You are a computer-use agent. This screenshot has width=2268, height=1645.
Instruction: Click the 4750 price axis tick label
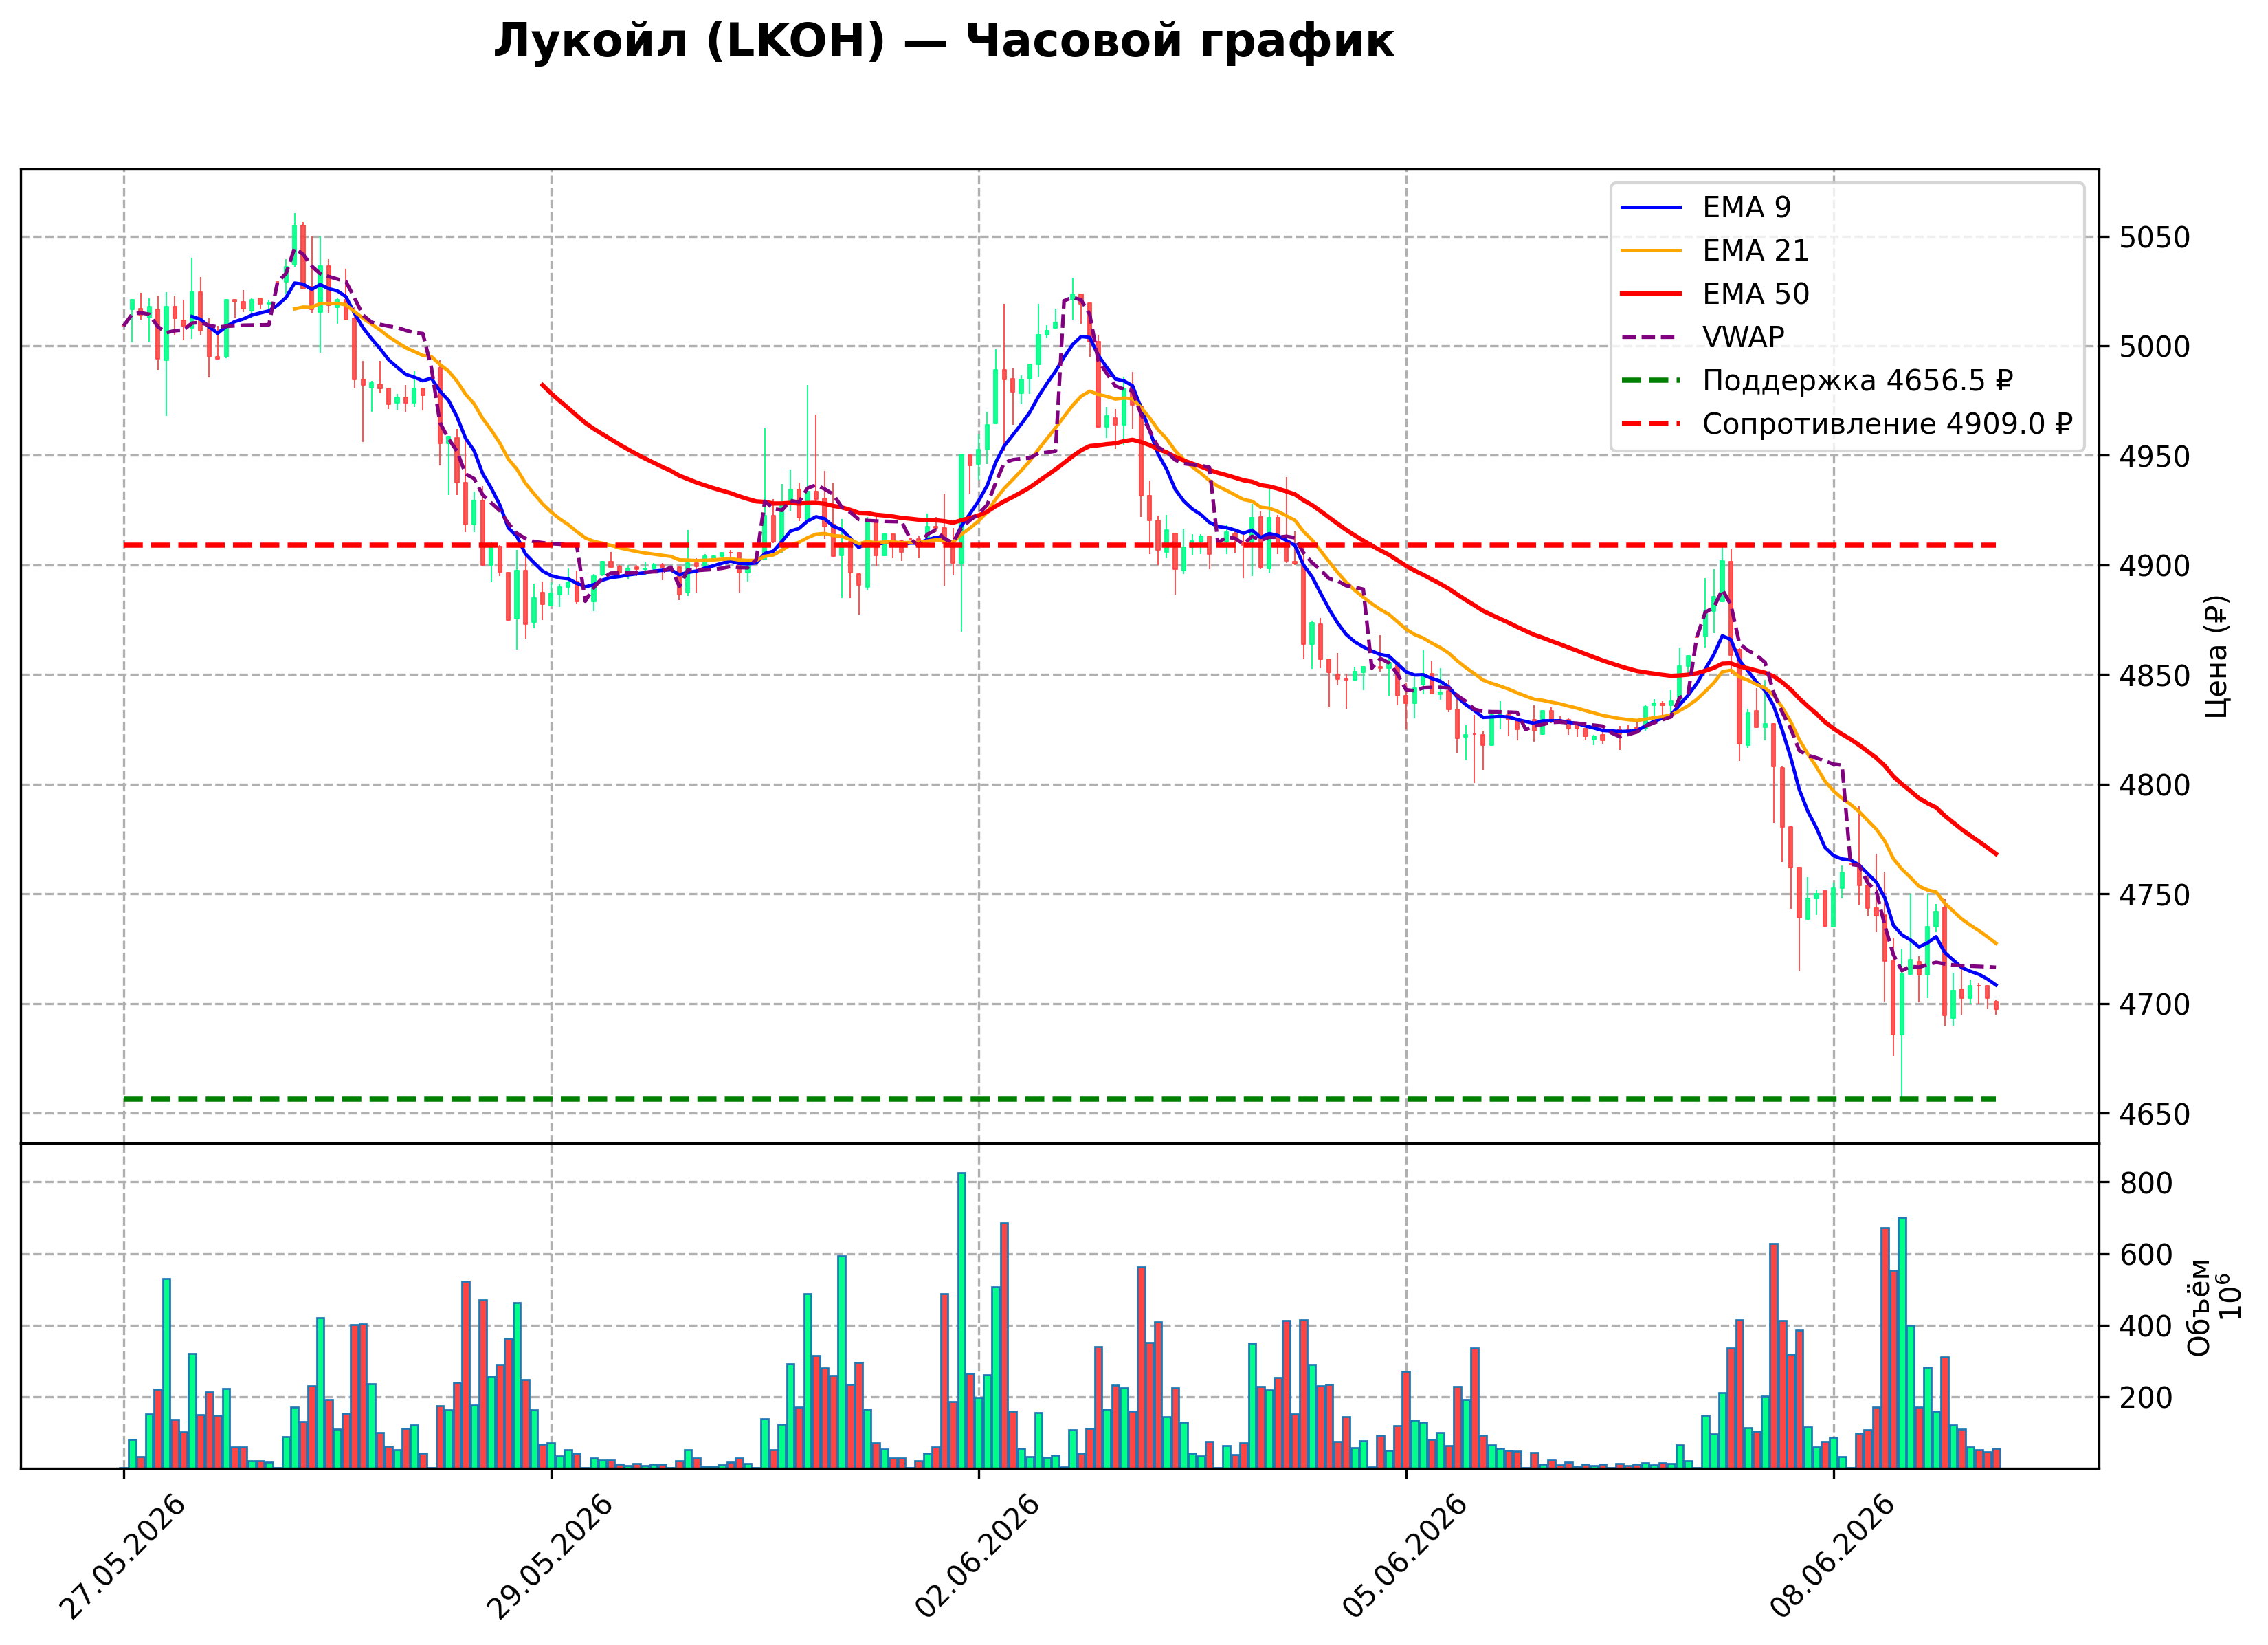tap(2155, 895)
